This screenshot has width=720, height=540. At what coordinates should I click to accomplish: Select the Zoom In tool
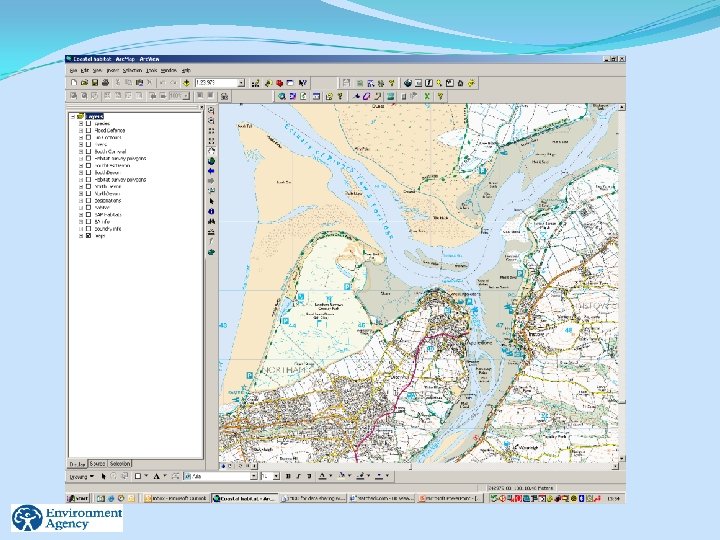point(211,110)
